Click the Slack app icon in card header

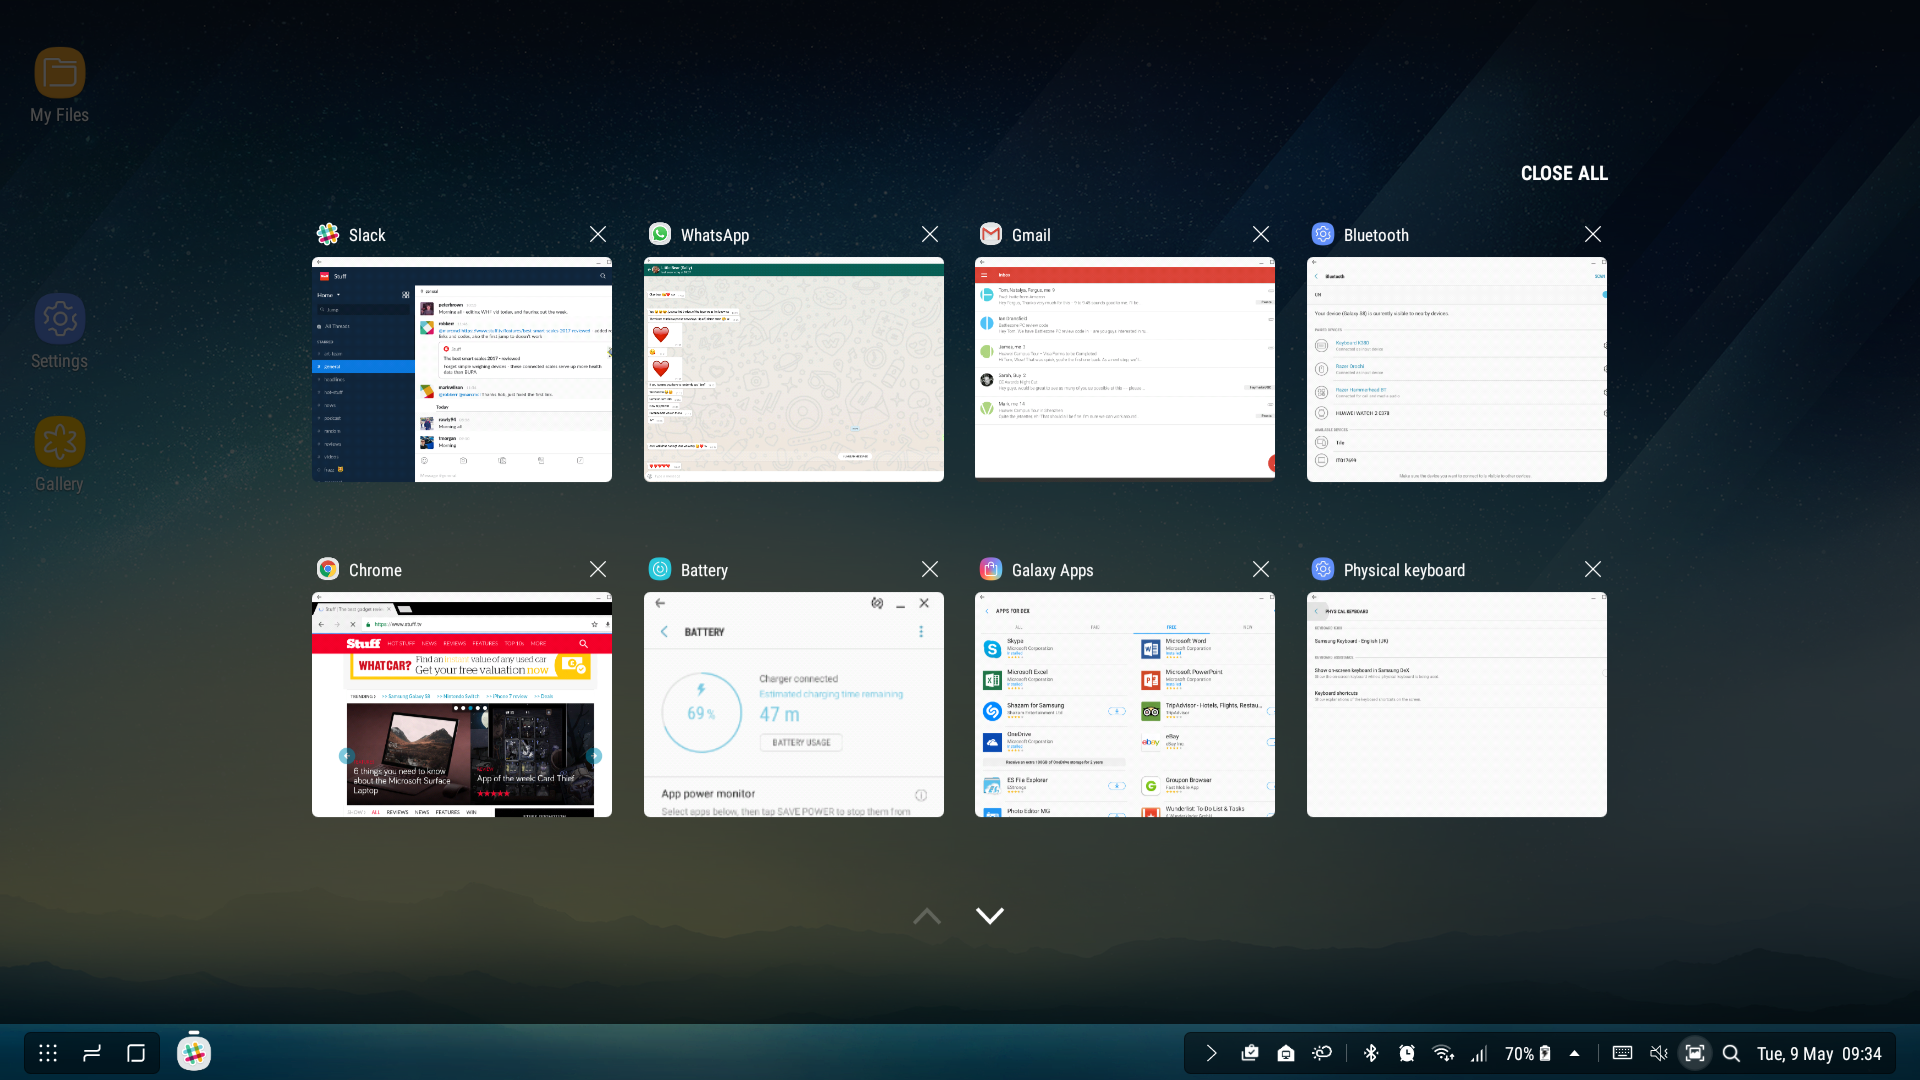click(328, 234)
